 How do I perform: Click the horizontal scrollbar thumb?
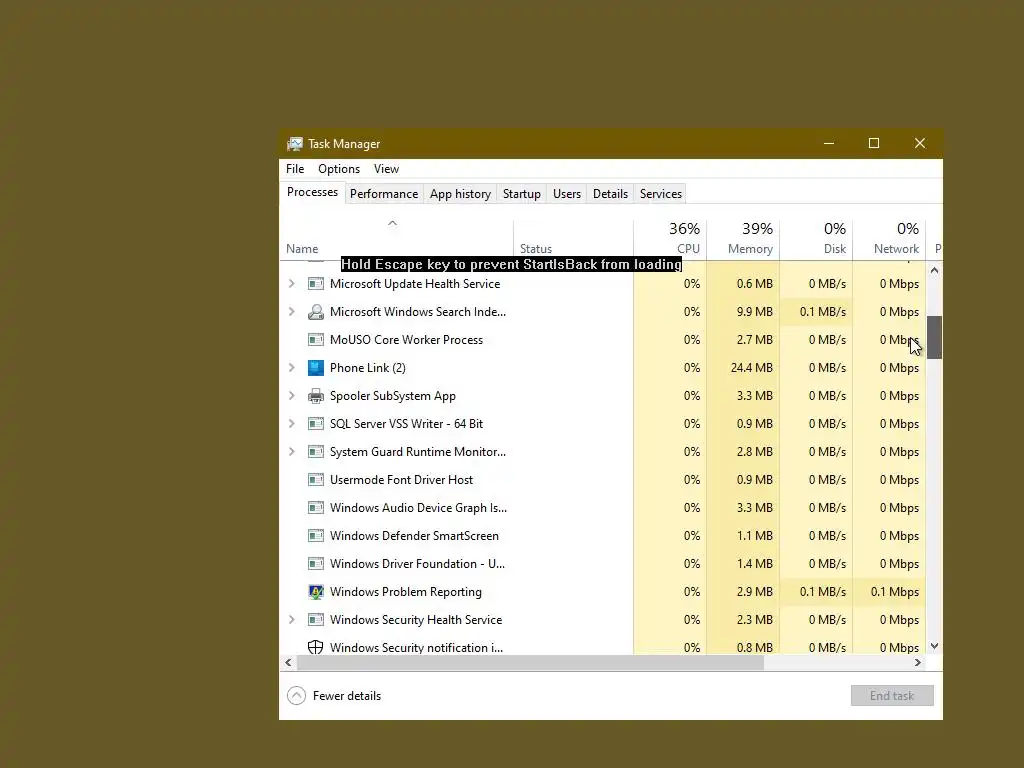530,663
